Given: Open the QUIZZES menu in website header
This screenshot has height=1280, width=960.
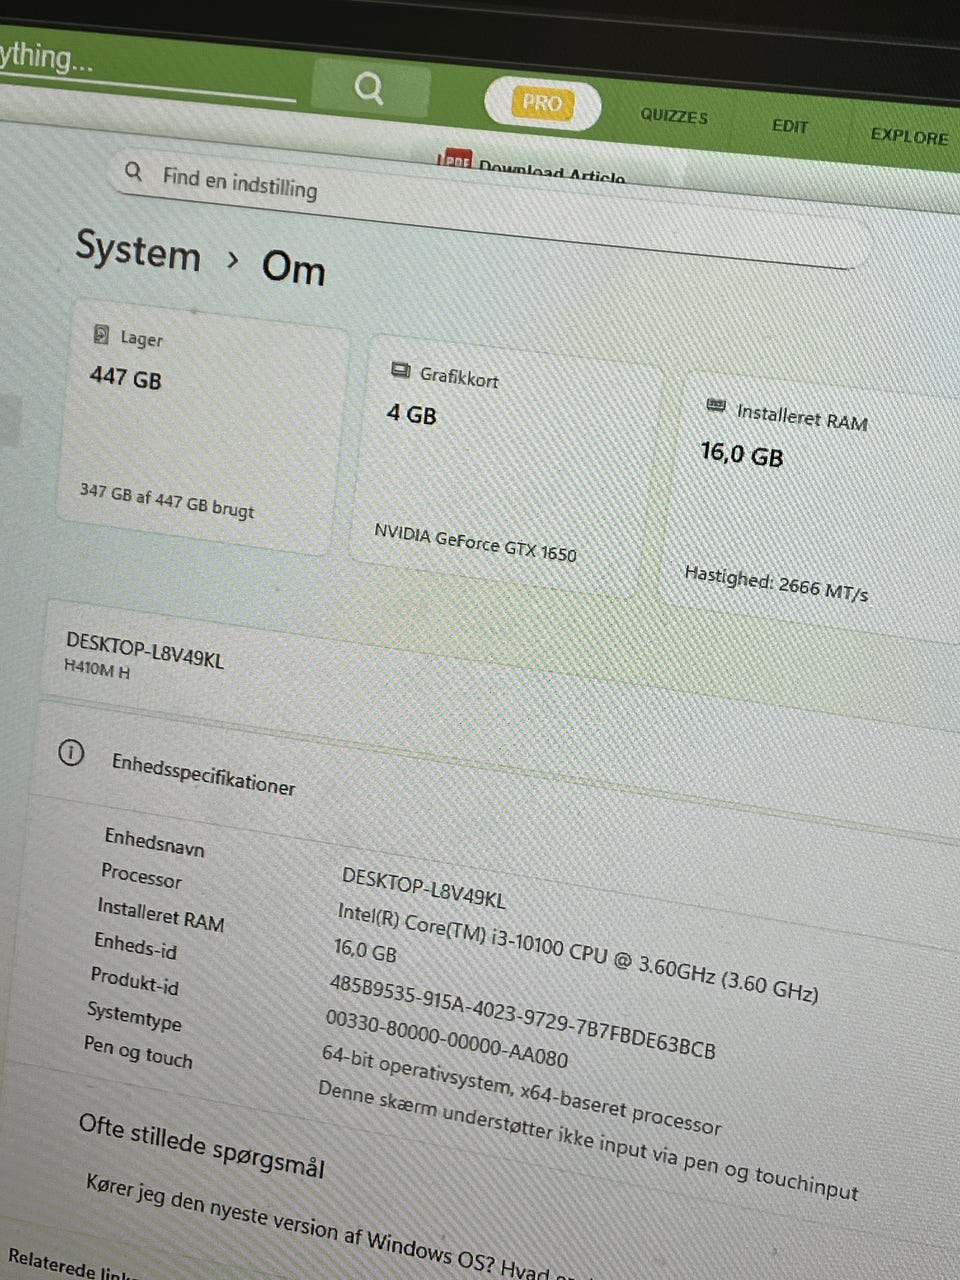Looking at the screenshot, I should click(x=674, y=116).
